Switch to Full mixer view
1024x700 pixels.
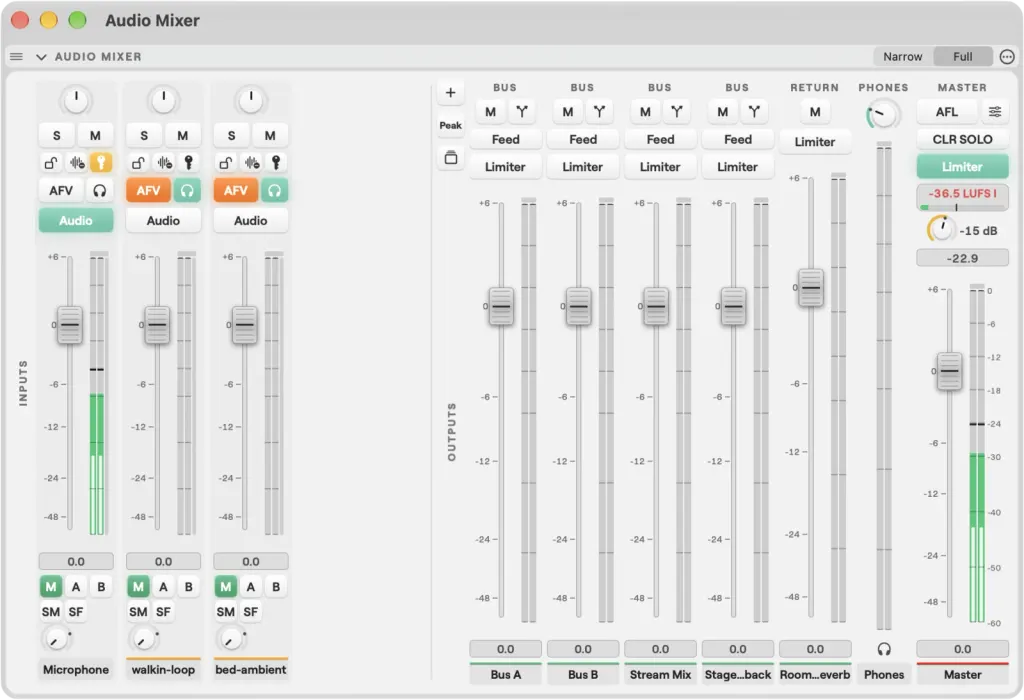963,57
